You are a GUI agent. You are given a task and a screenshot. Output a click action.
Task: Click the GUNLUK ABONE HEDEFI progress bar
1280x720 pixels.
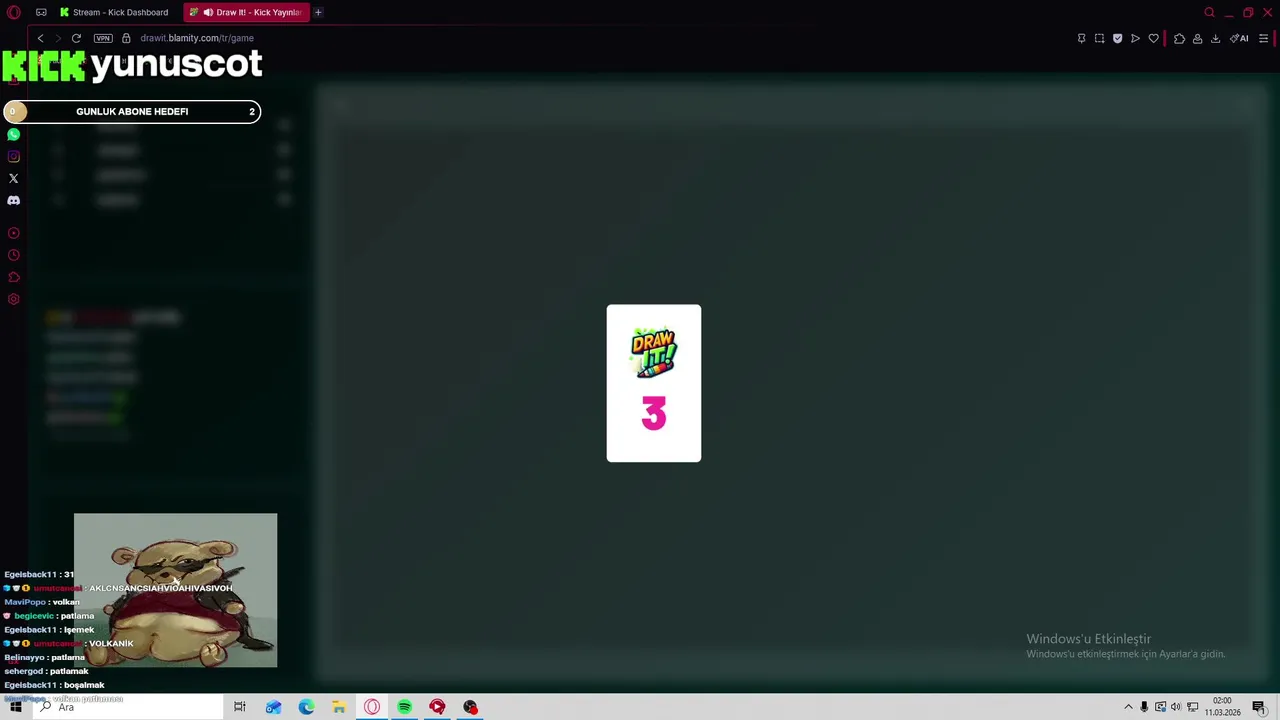(132, 111)
